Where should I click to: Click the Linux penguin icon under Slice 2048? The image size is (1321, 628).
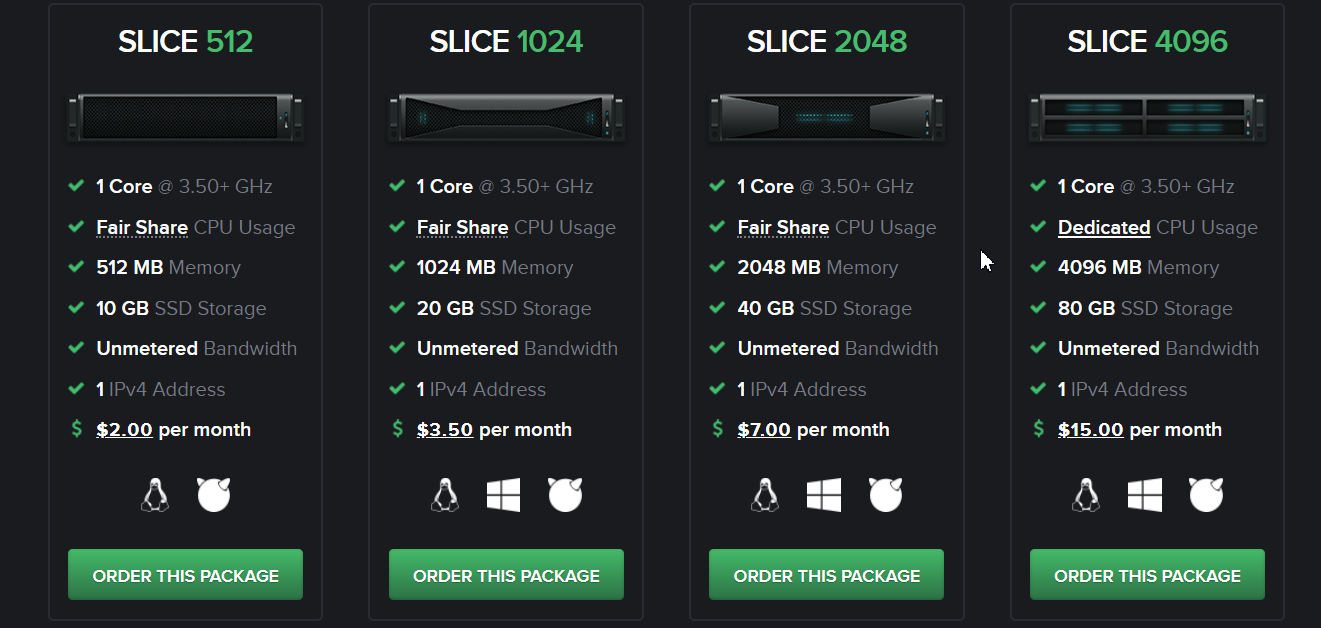(x=765, y=494)
